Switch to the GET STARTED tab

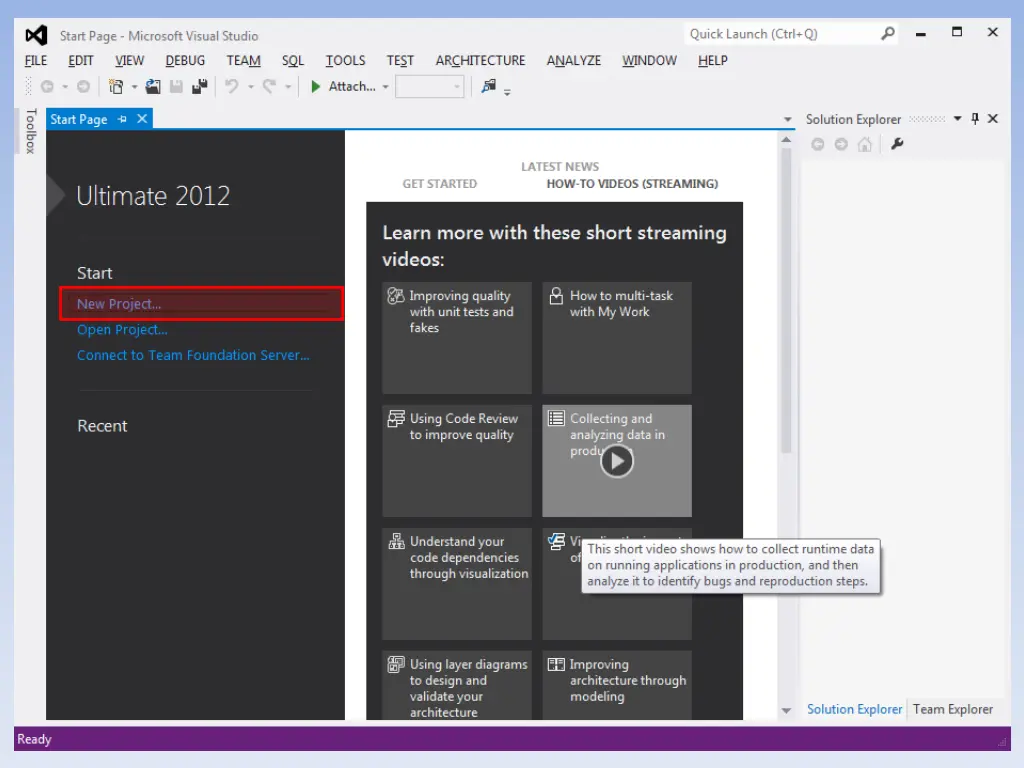coord(440,184)
